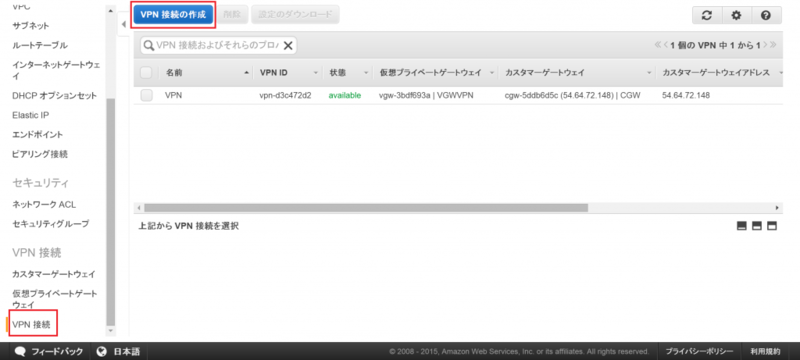Click table scrollbar left arrow
This screenshot has height=360, width=800.
(x=138, y=208)
